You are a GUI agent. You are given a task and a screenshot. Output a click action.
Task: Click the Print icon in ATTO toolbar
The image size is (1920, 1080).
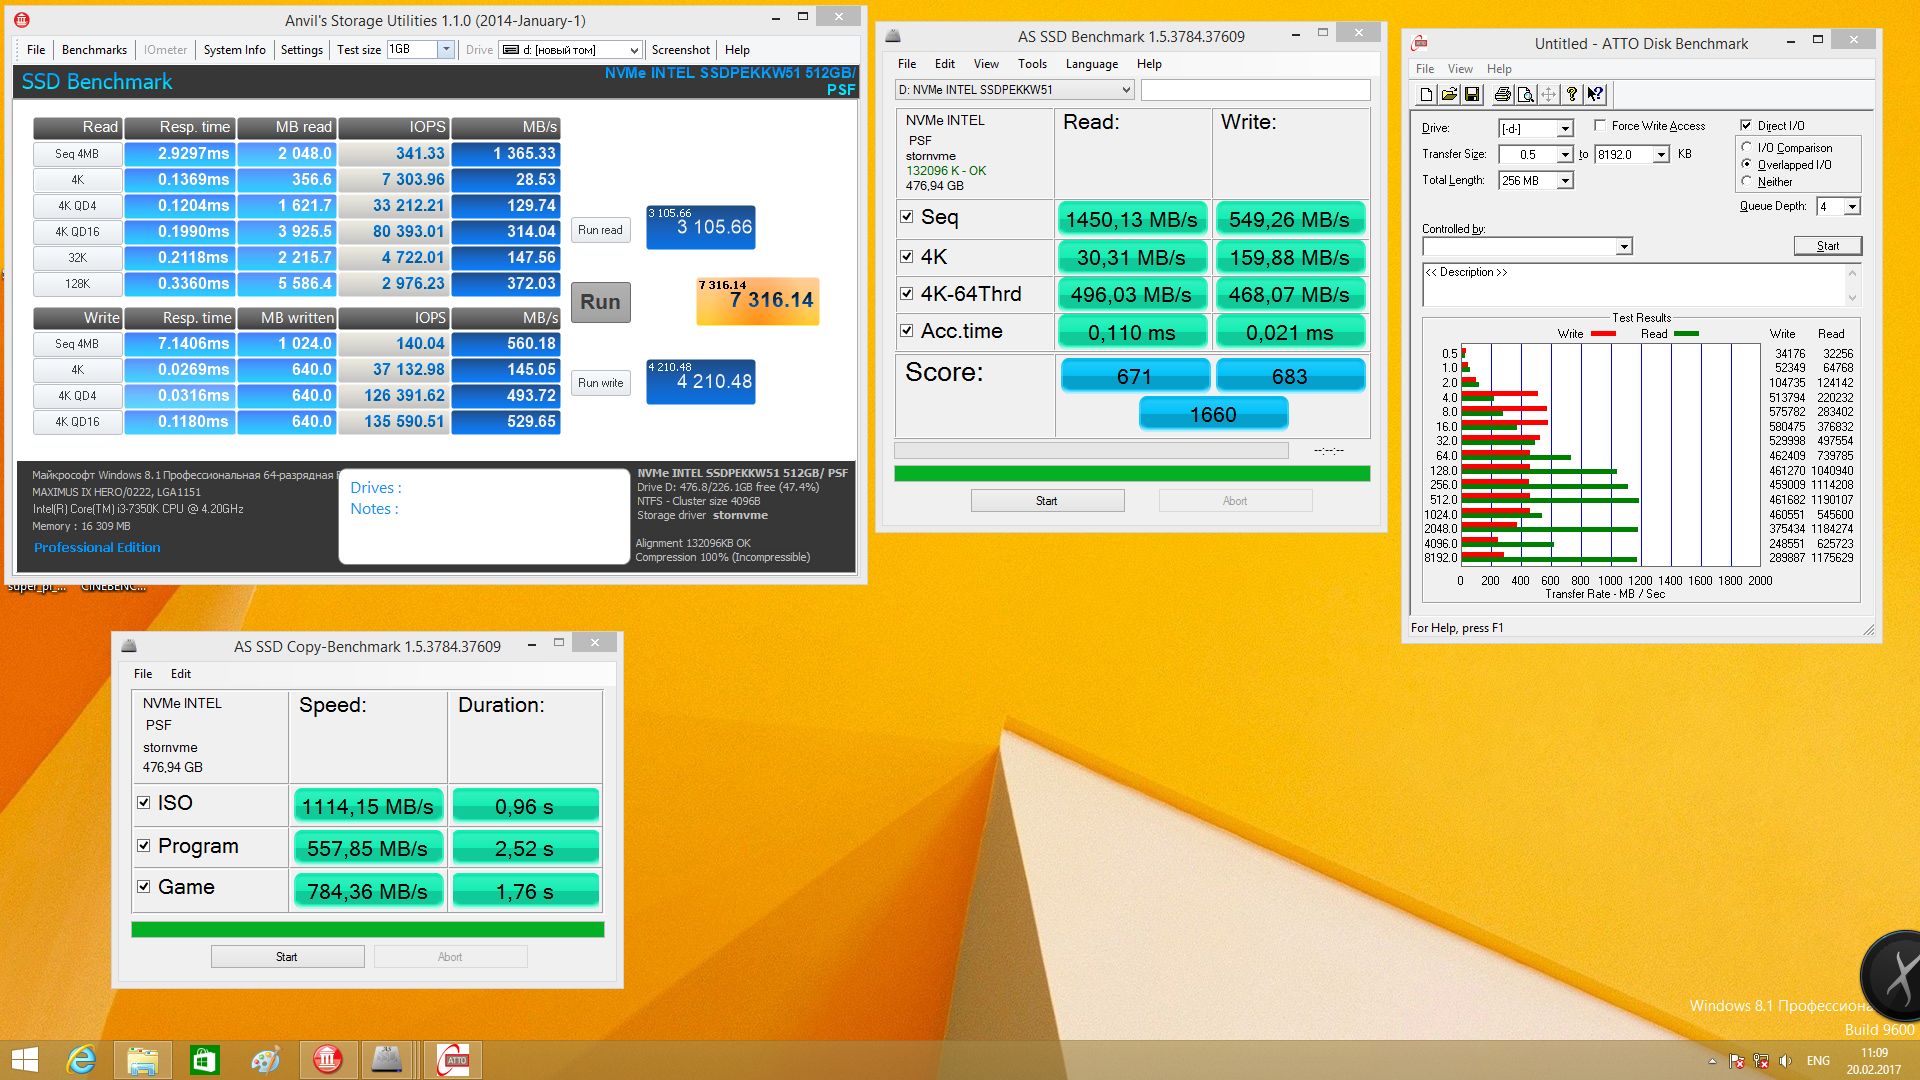1502,95
